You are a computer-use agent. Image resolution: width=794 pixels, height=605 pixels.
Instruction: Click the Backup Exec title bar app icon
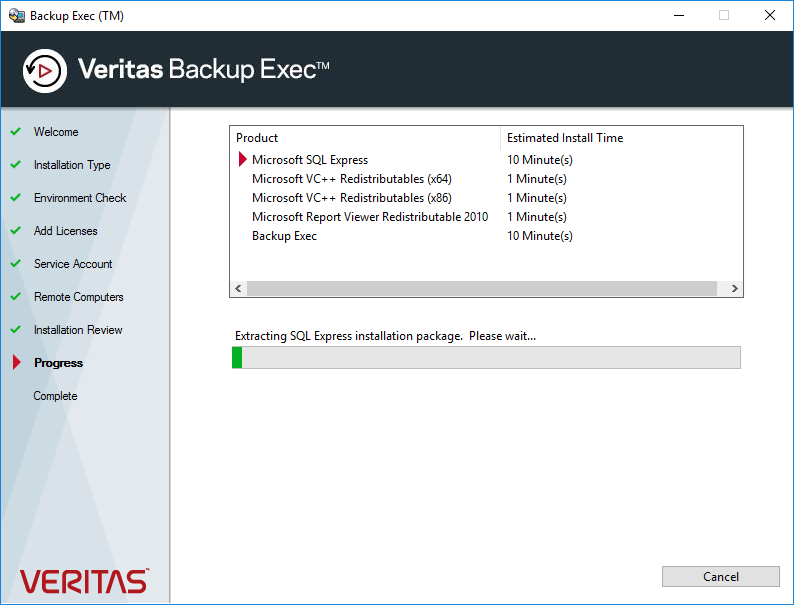[x=16, y=16]
